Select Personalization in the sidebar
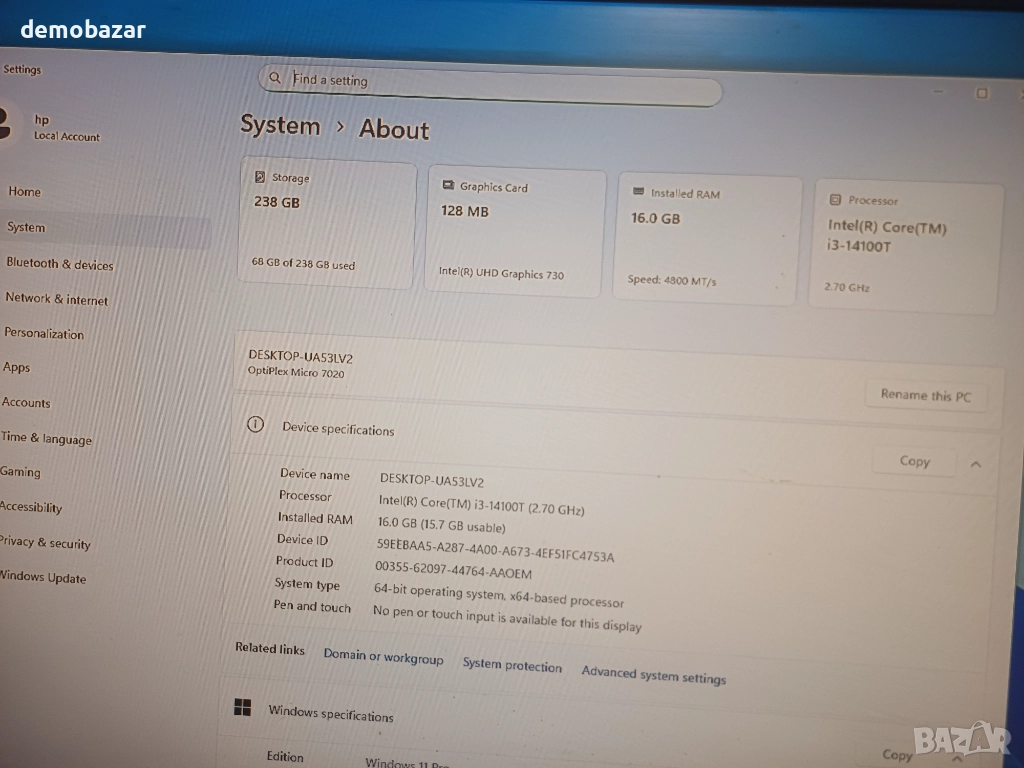The width and height of the screenshot is (1024, 768). [44, 334]
